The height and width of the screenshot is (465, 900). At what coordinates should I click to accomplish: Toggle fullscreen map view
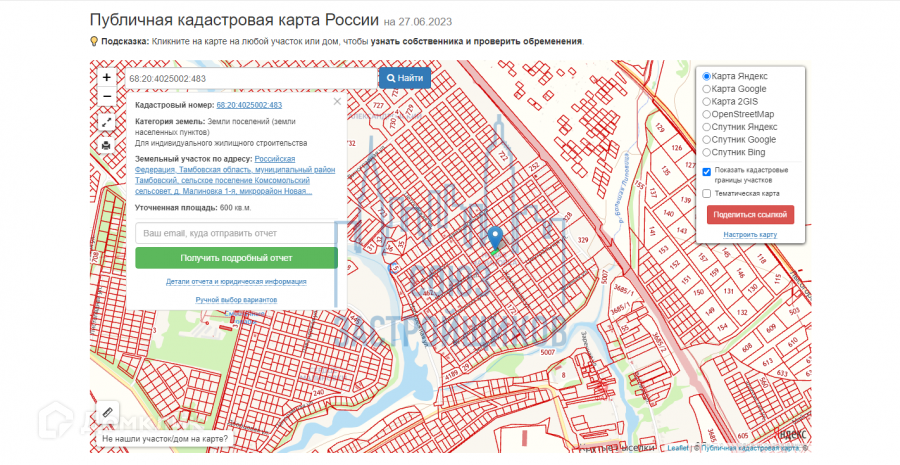pos(107,122)
